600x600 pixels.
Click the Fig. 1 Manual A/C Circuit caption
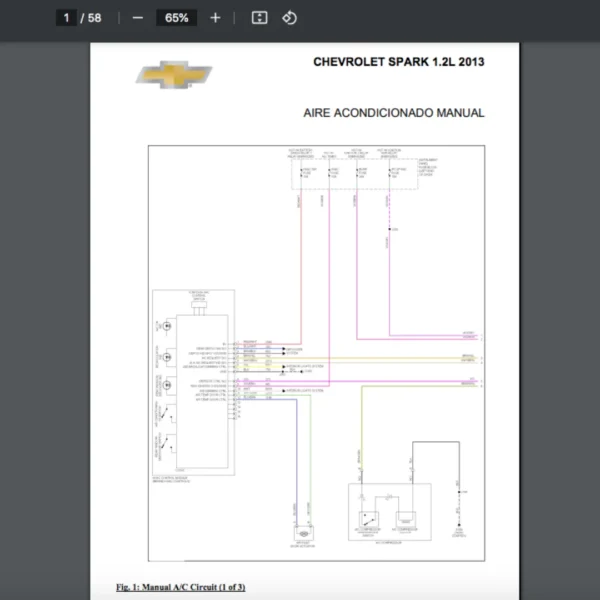coord(181,586)
